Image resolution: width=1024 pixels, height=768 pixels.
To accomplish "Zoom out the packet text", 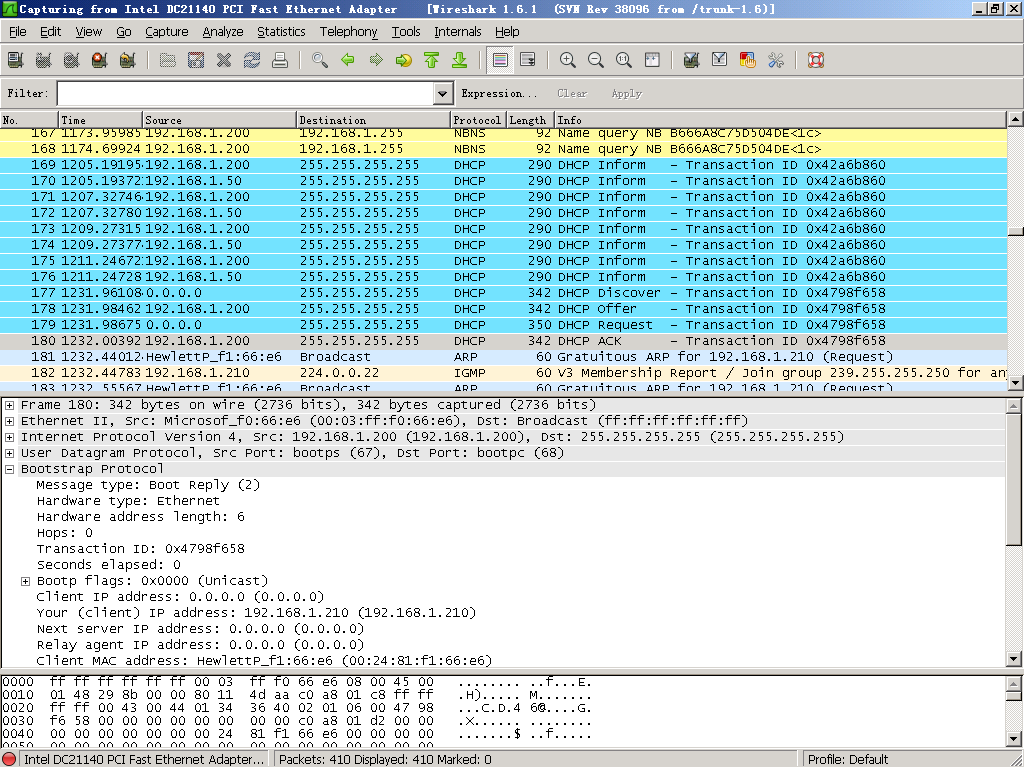I will pyautogui.click(x=596, y=60).
